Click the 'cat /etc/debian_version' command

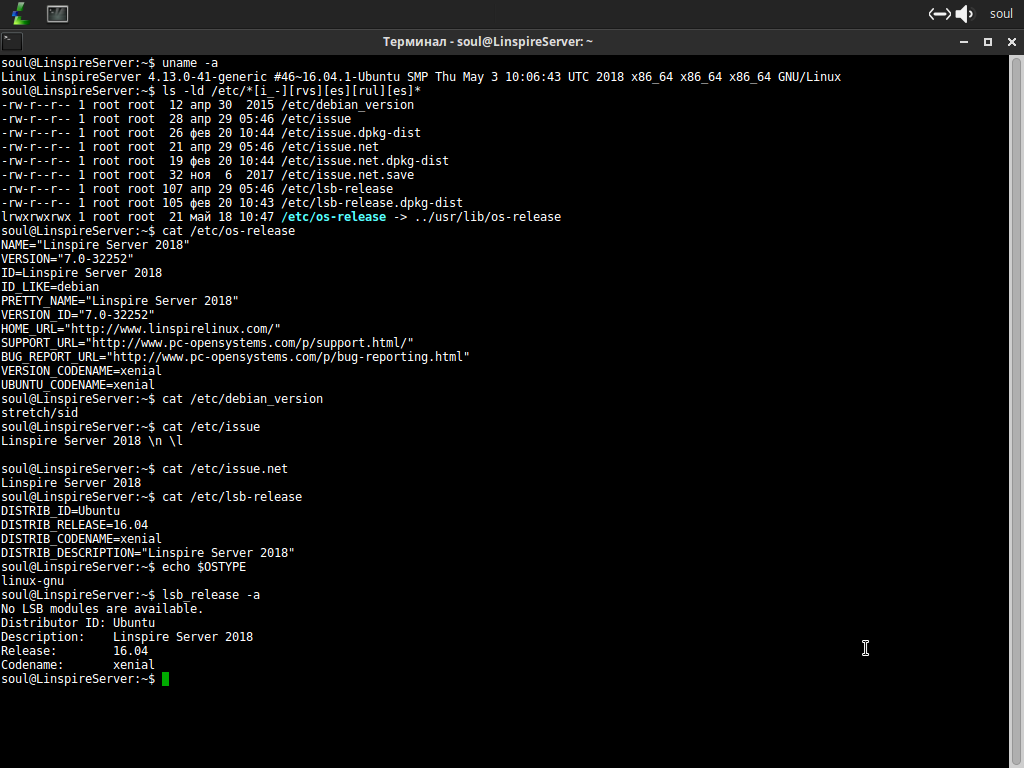242,399
